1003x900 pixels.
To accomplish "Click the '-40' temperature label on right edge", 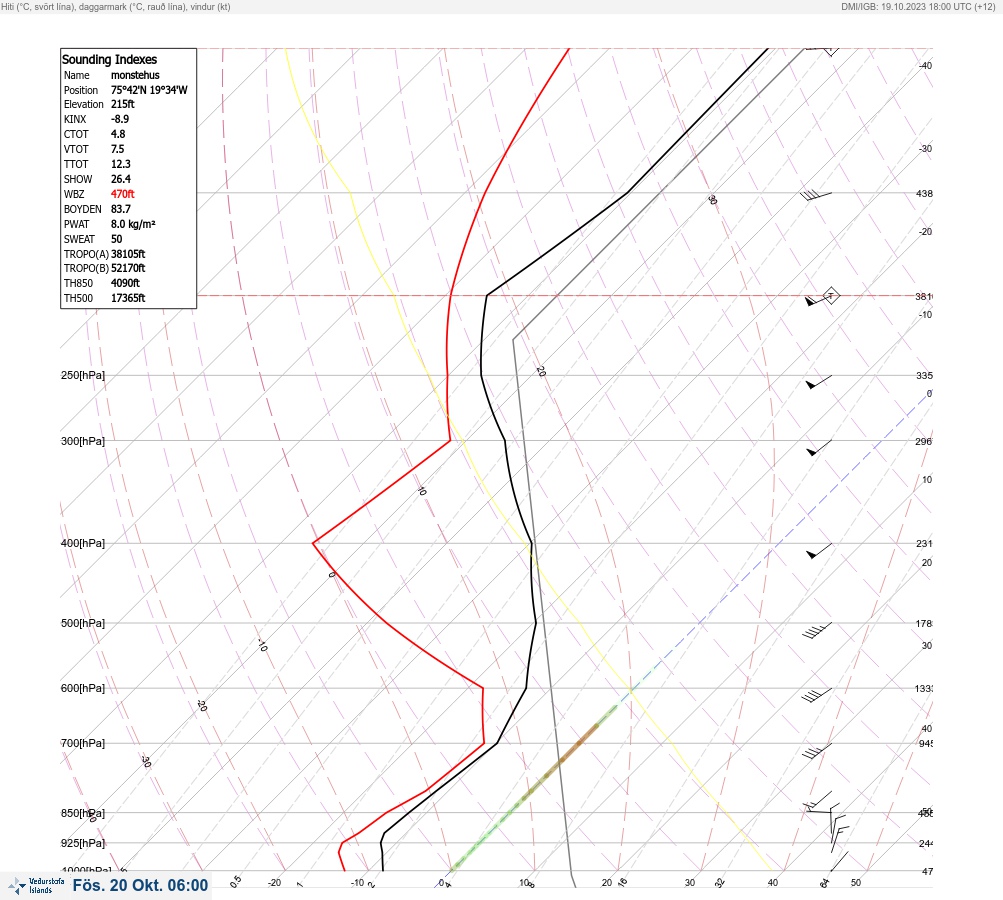I will click(x=925, y=65).
